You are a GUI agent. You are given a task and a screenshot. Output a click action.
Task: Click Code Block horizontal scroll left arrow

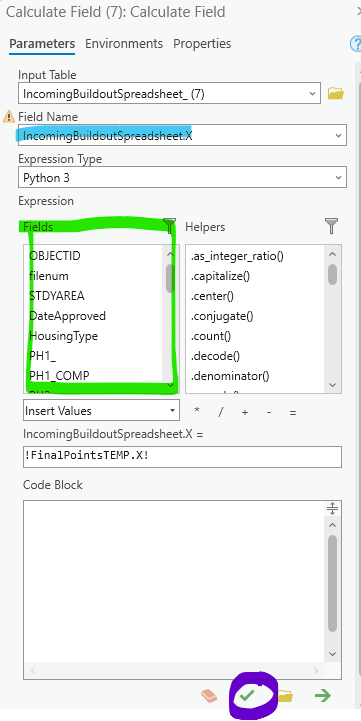click(33, 670)
